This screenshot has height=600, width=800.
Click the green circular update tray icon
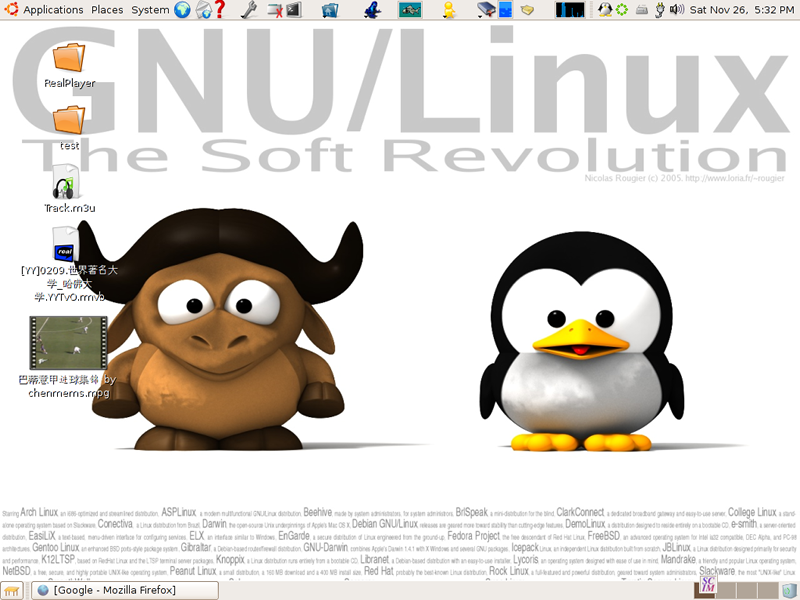[x=621, y=9]
